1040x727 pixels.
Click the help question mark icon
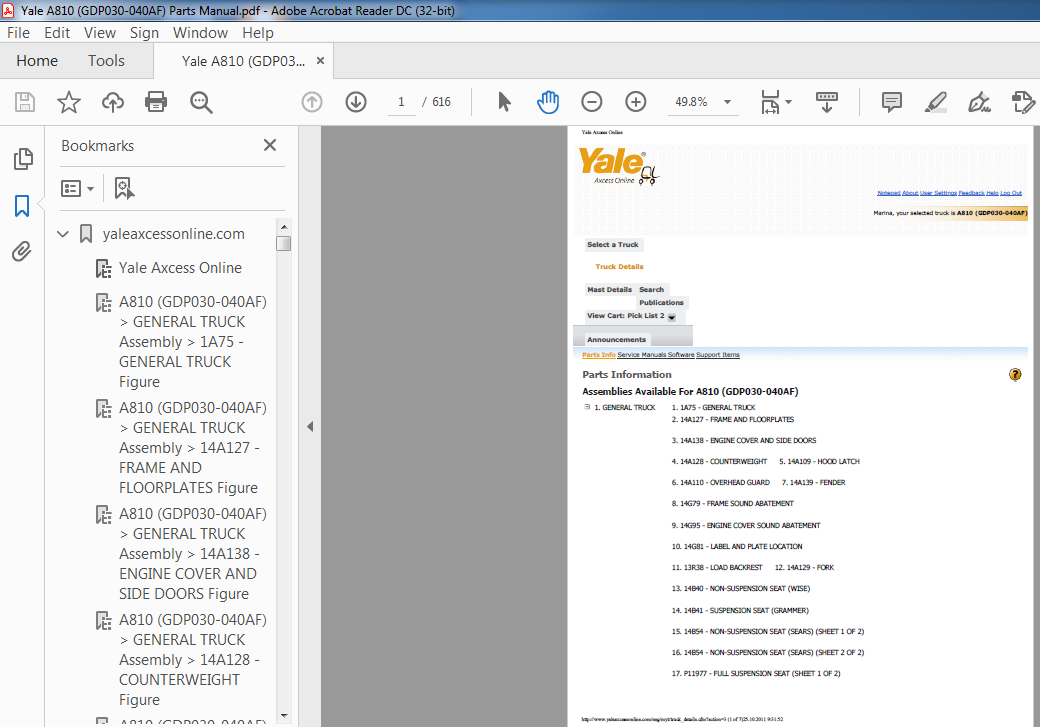[1015, 375]
